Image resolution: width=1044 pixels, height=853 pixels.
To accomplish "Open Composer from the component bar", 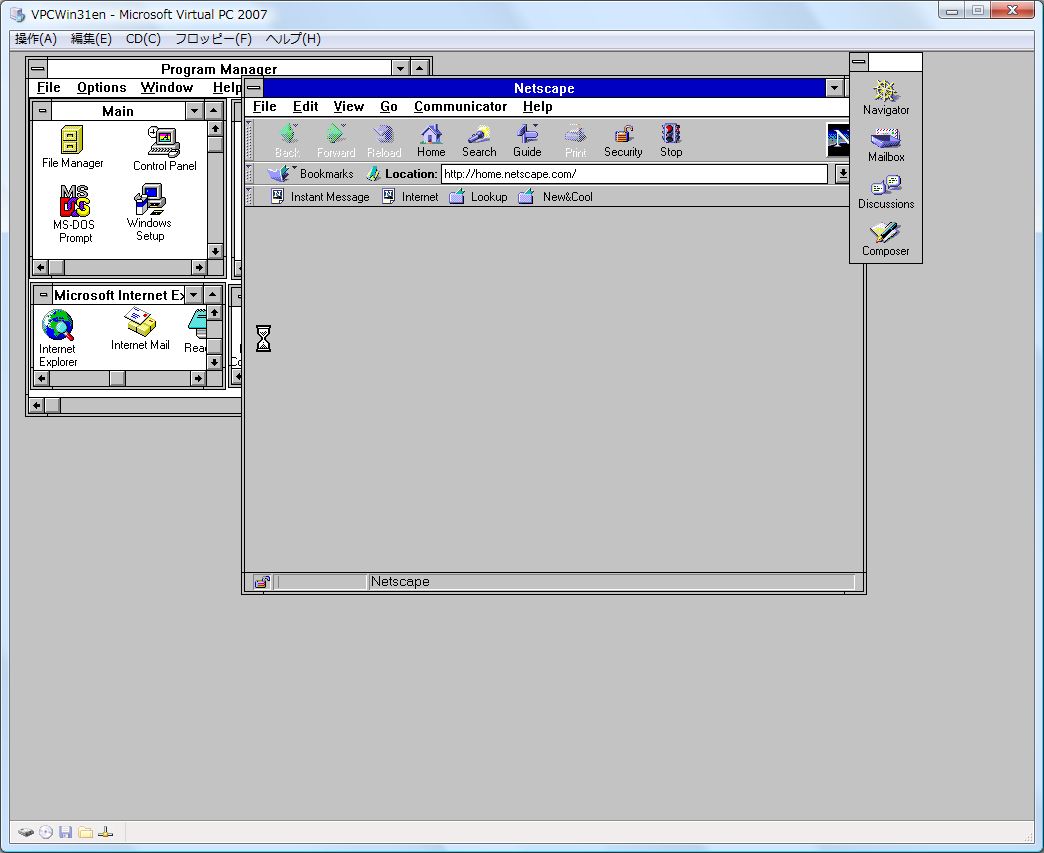I will coord(886,238).
